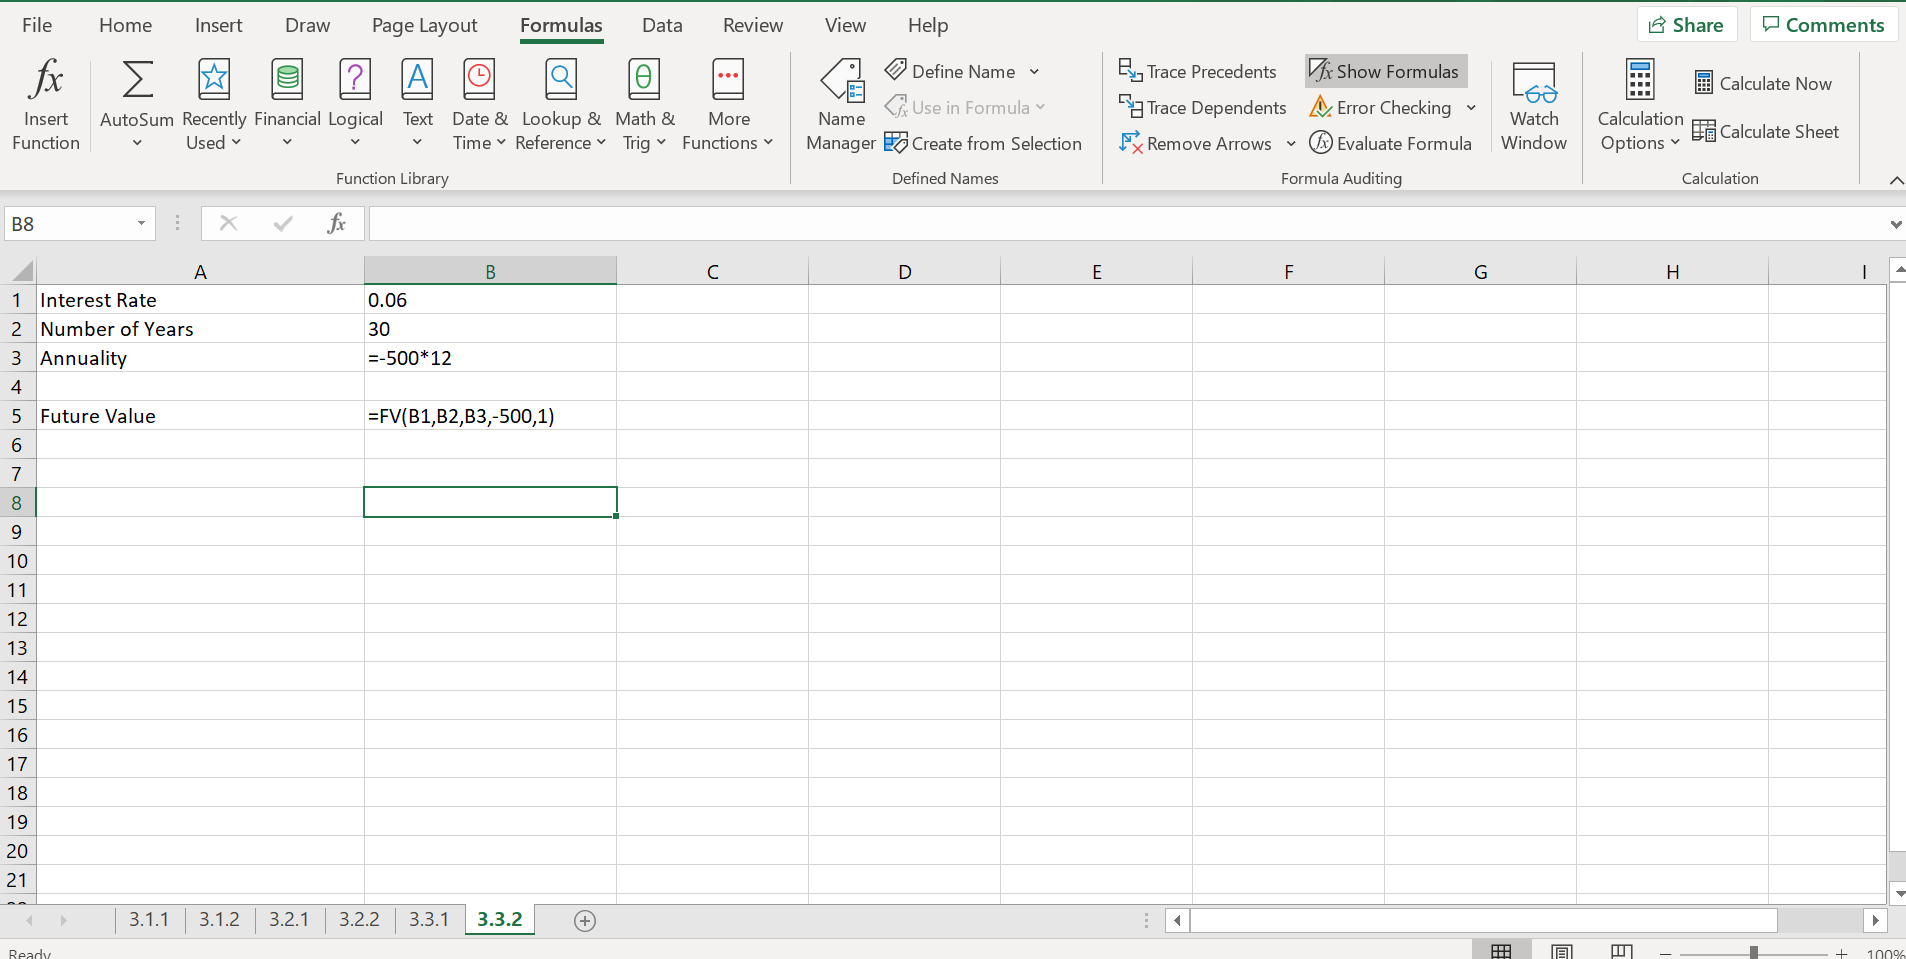This screenshot has width=1906, height=959.
Task: Collapse the ribbon
Action: pyautogui.click(x=1896, y=180)
